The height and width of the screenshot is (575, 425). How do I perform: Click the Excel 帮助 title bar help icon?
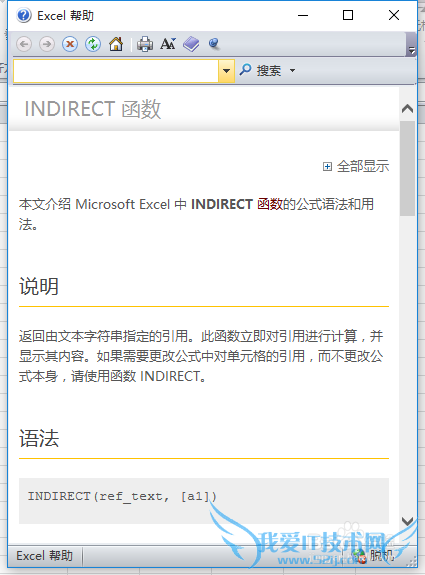(x=24, y=16)
